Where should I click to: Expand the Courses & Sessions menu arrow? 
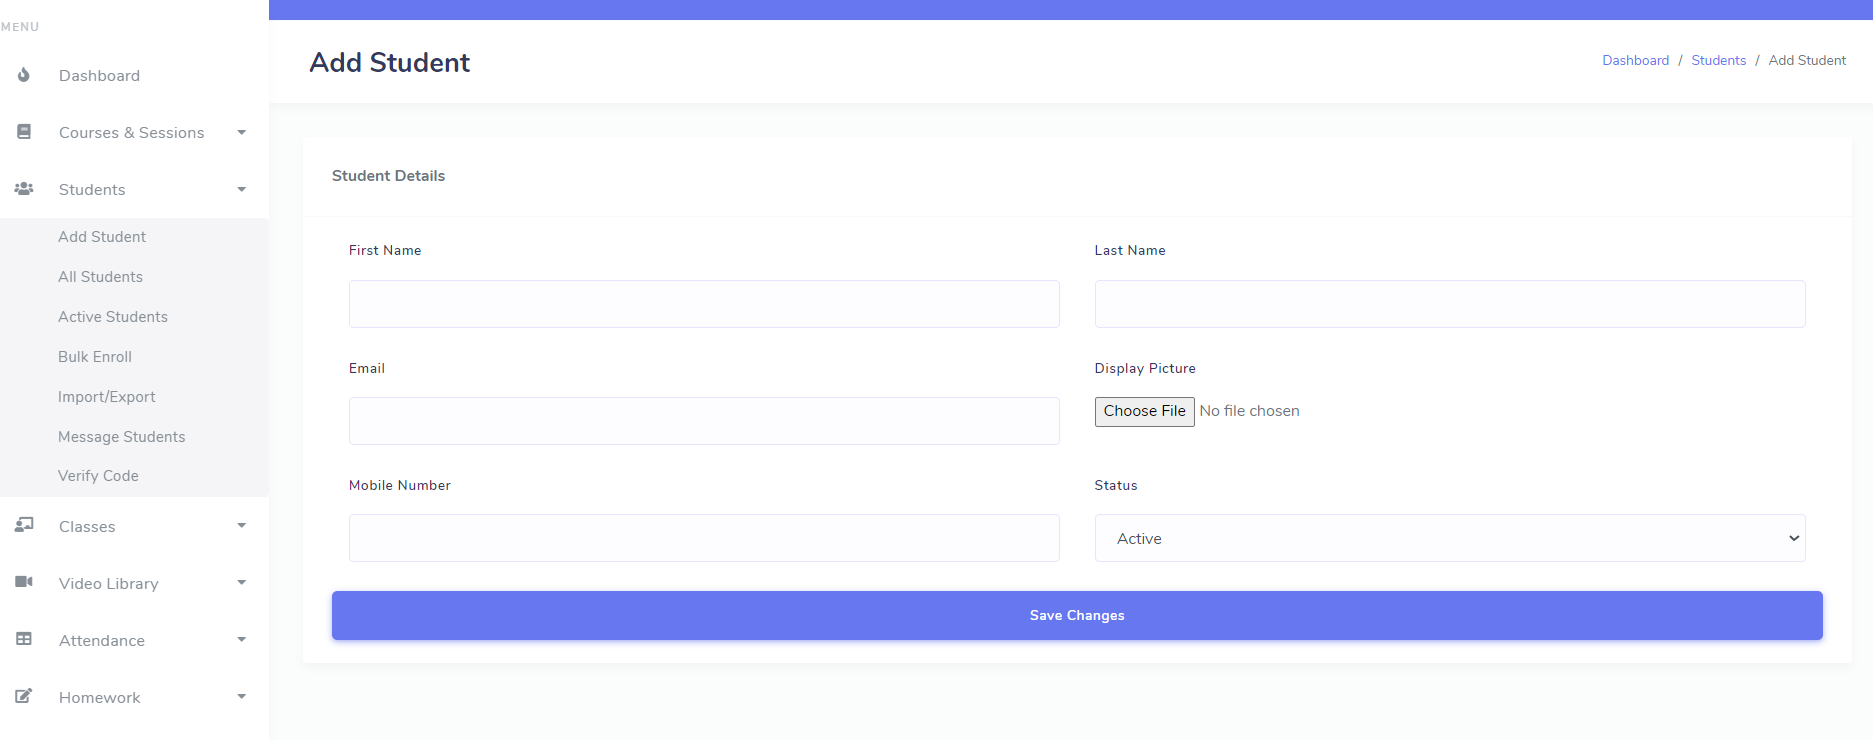241,133
